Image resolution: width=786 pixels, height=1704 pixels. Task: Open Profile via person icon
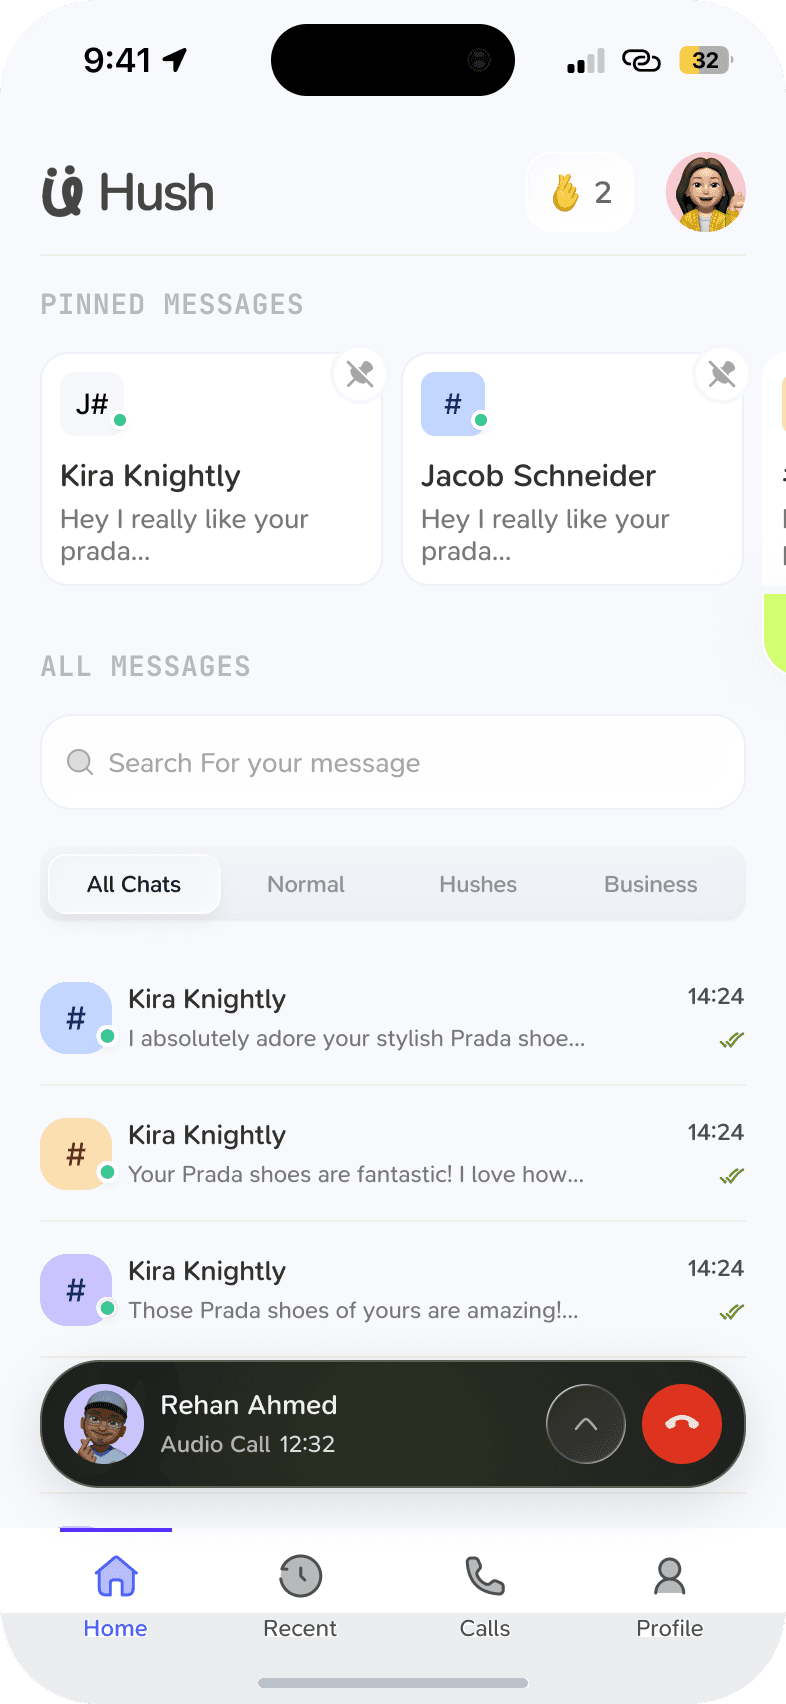669,1577
